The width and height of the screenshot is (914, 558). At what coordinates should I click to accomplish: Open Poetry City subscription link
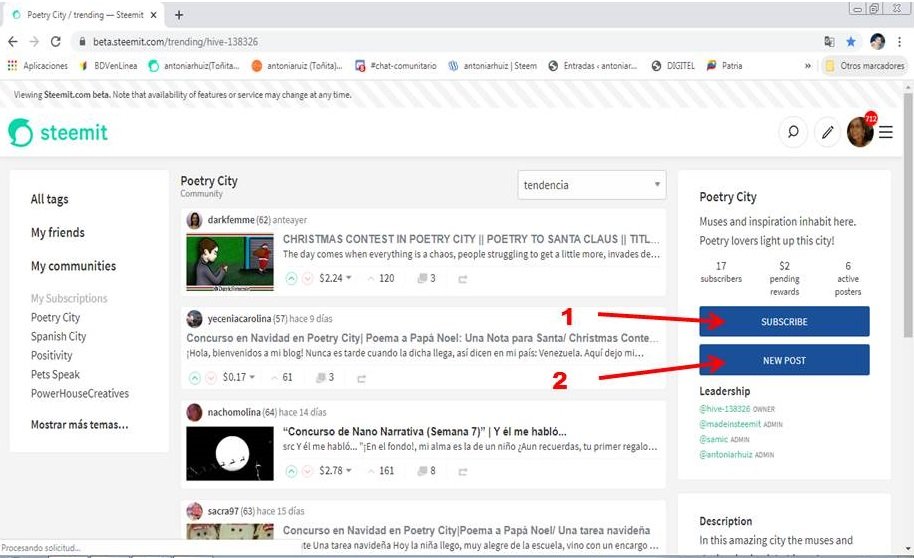tap(55, 317)
